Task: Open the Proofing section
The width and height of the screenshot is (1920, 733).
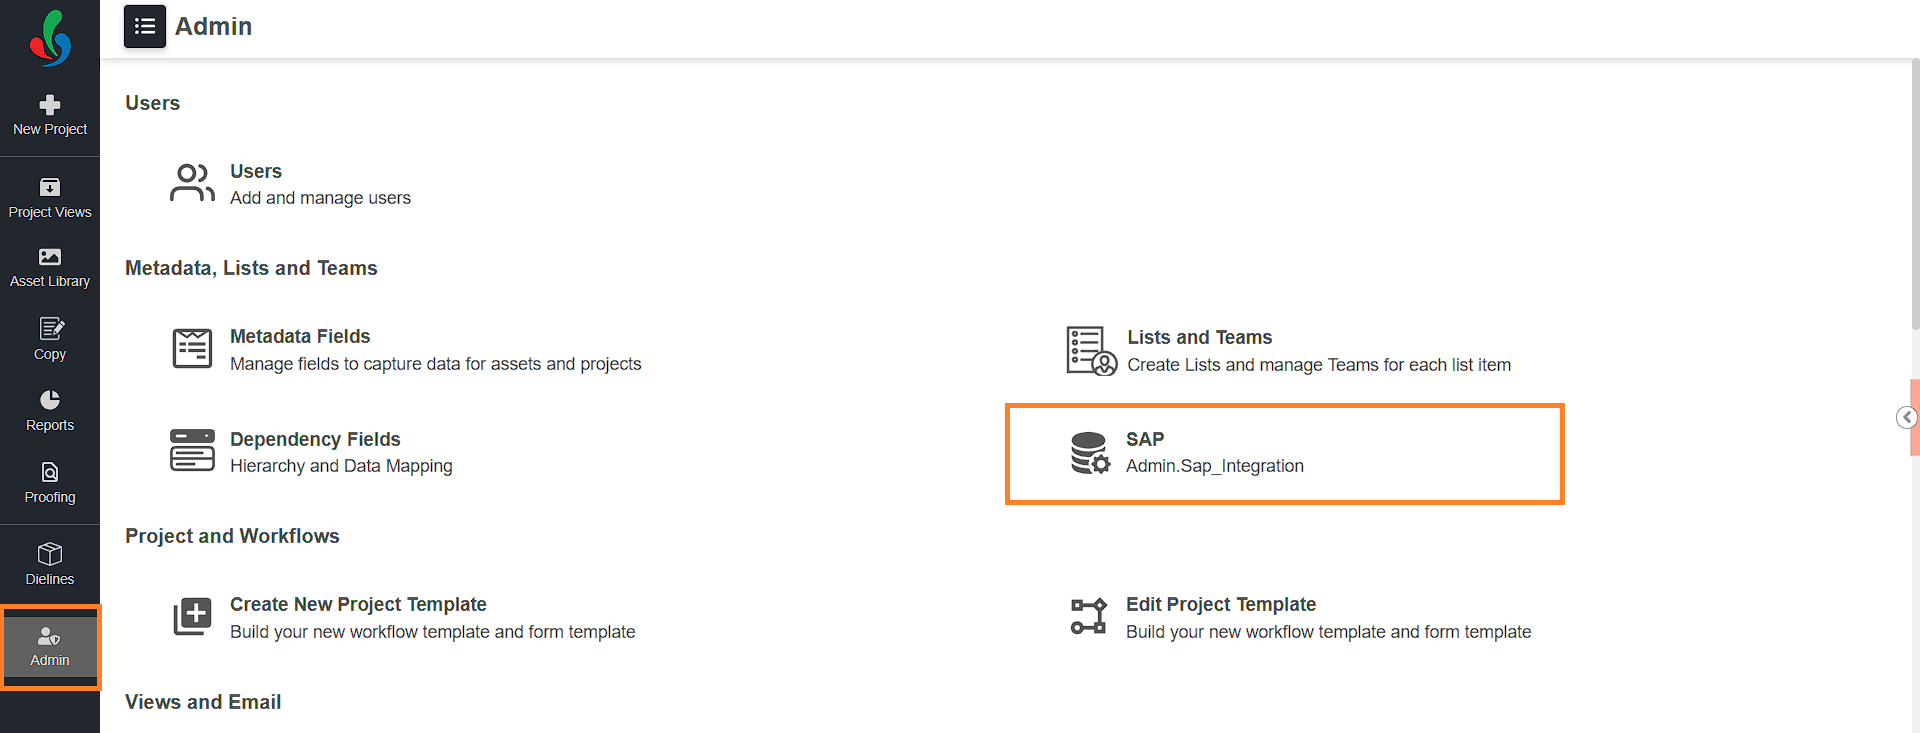Action: [50, 483]
